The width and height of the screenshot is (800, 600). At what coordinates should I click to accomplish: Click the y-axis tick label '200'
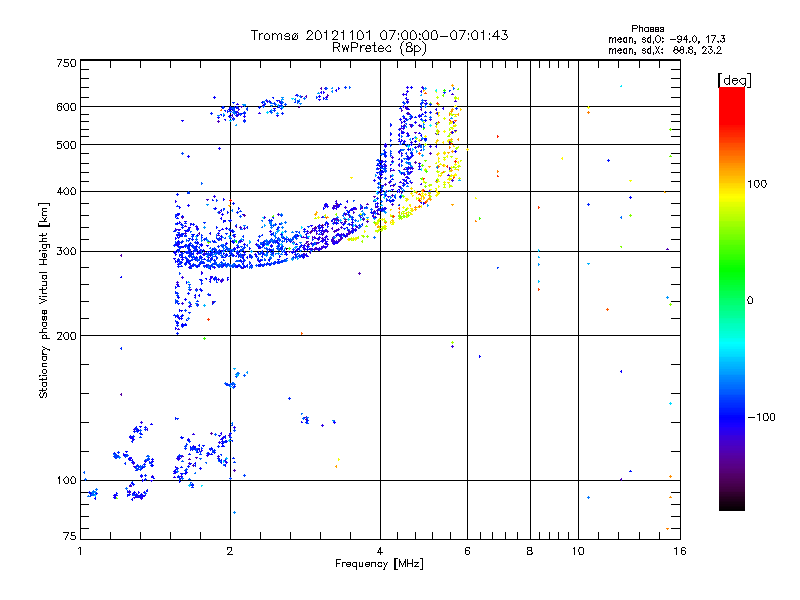pos(66,336)
